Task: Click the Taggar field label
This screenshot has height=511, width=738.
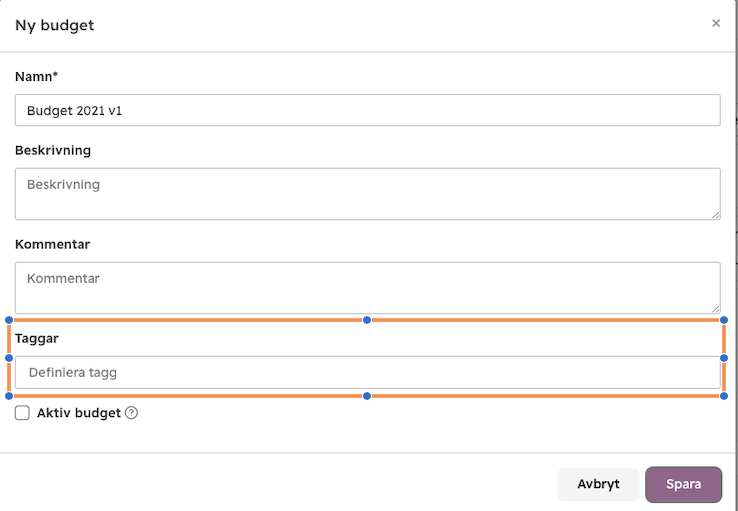Action: 37,338
